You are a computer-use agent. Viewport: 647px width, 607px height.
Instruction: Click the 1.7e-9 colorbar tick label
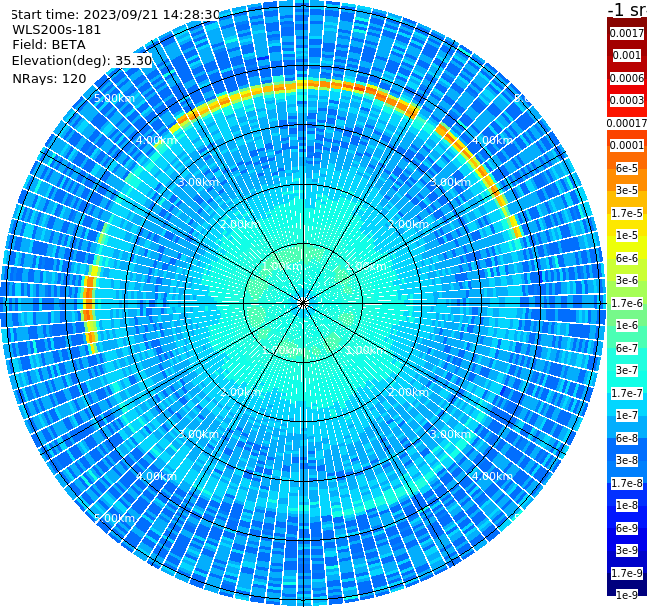coord(627,573)
